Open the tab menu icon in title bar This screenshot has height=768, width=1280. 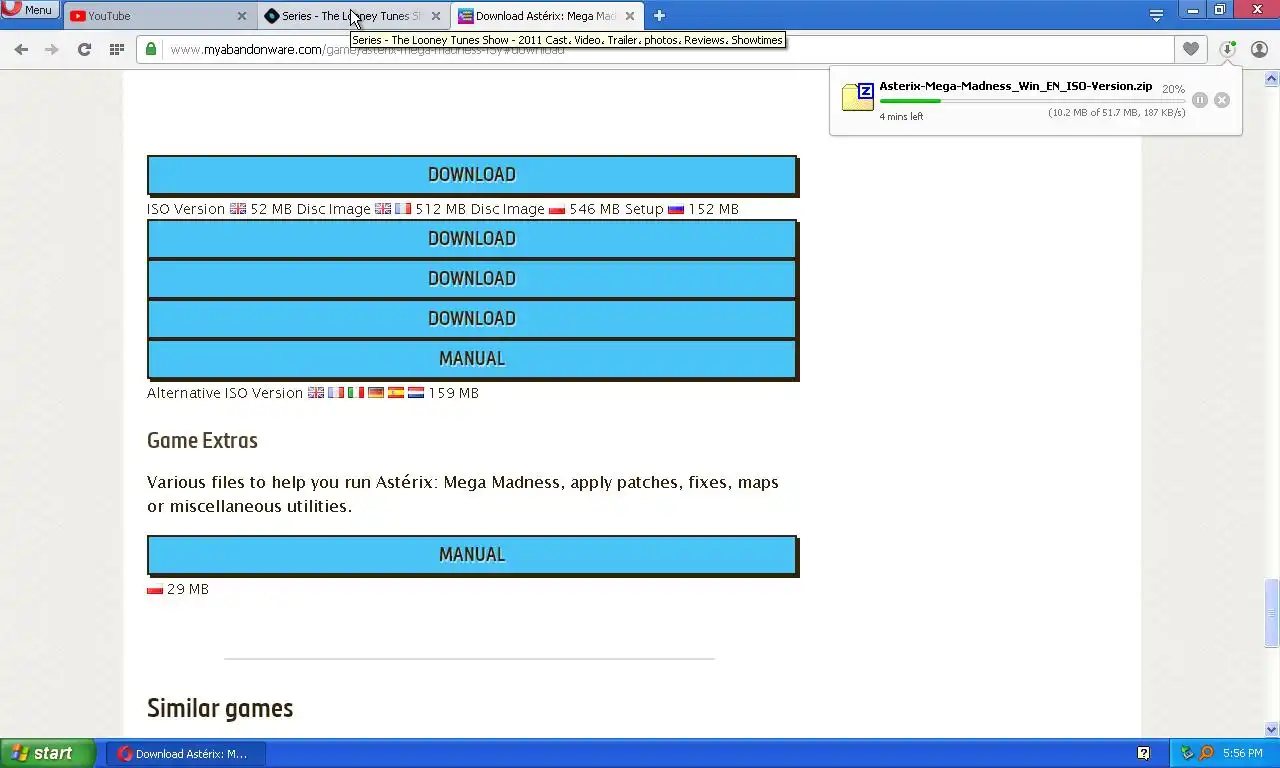coord(1156,15)
